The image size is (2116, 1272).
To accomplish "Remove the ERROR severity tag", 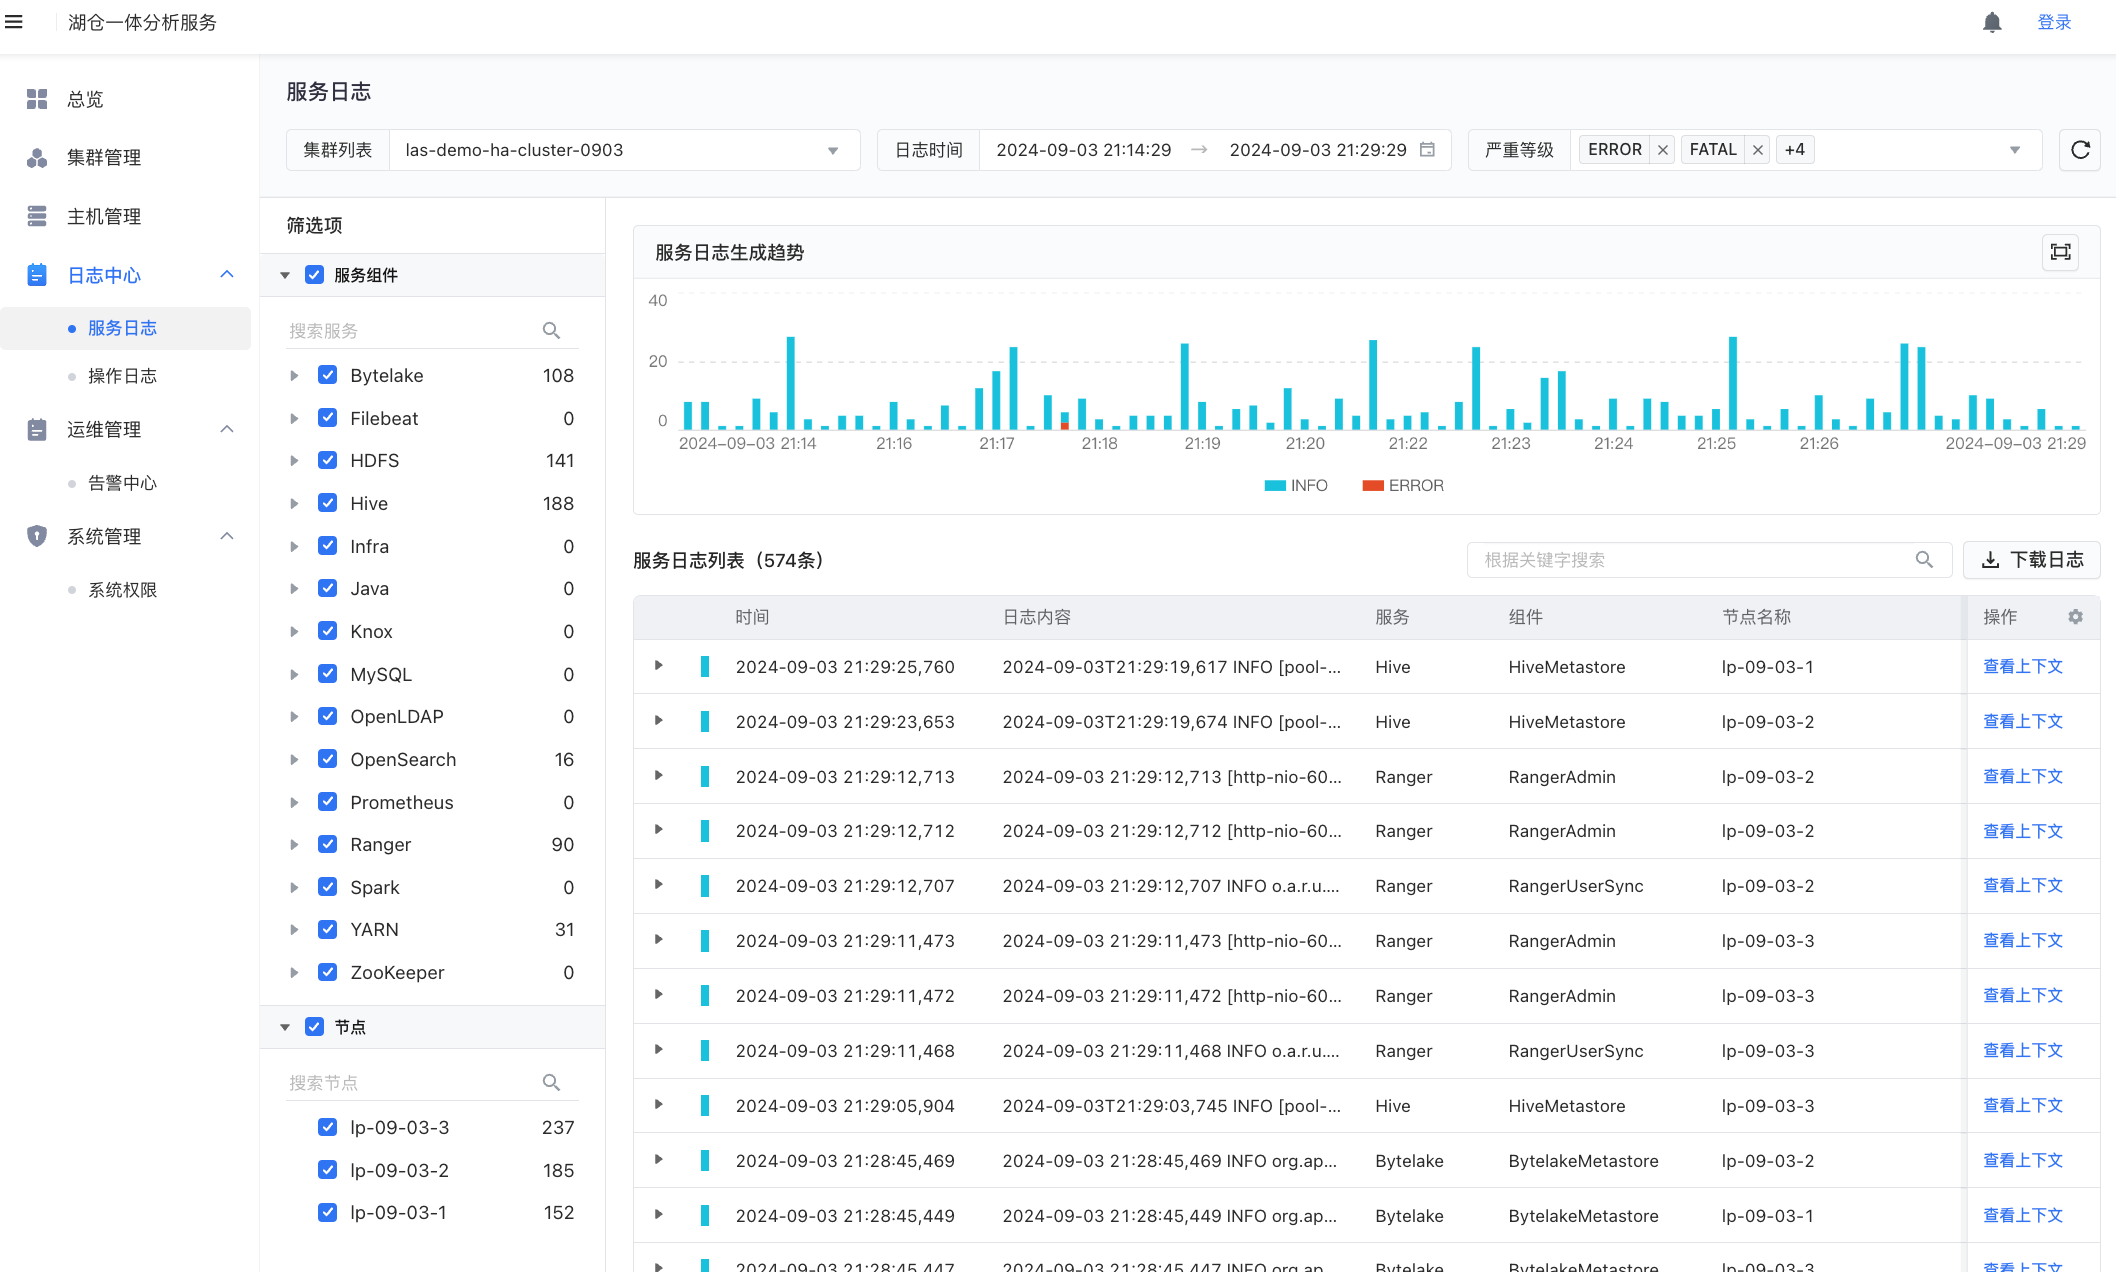I will click(1663, 150).
